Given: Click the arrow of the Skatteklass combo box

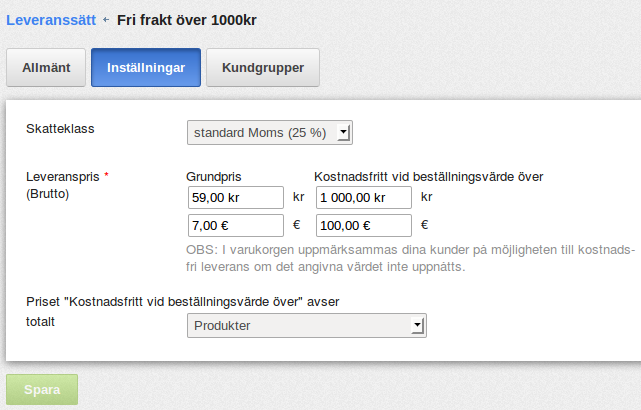Looking at the screenshot, I should click(343, 132).
